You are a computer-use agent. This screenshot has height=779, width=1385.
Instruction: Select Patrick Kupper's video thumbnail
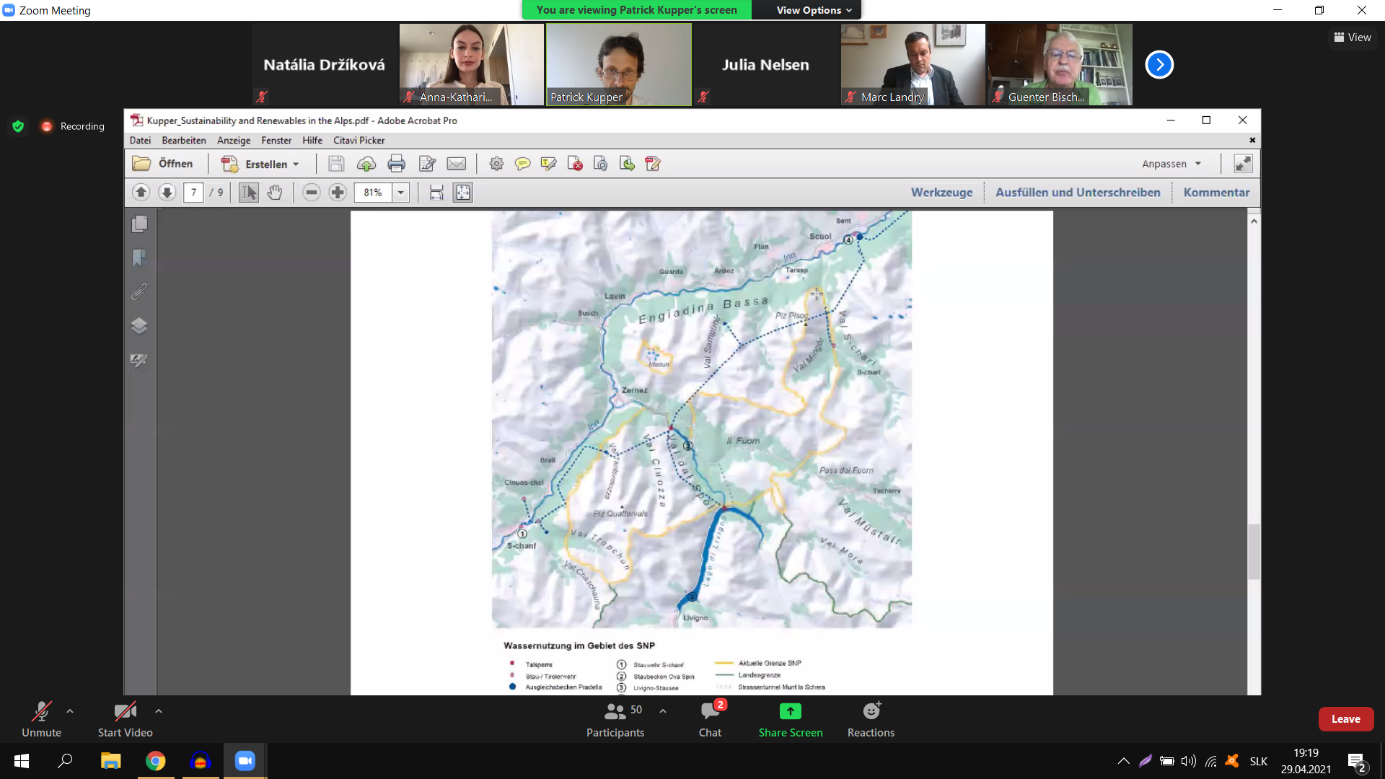(x=618, y=64)
